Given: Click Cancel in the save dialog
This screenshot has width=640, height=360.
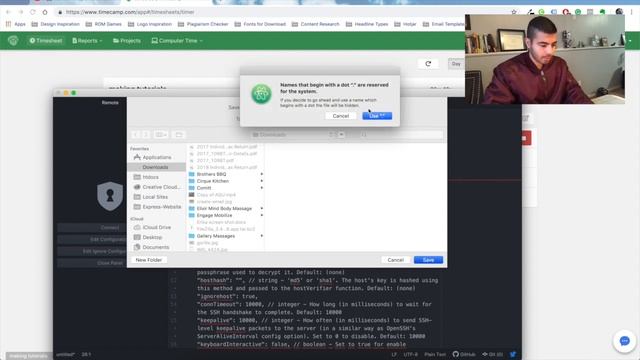Looking at the screenshot, I should tap(396, 260).
